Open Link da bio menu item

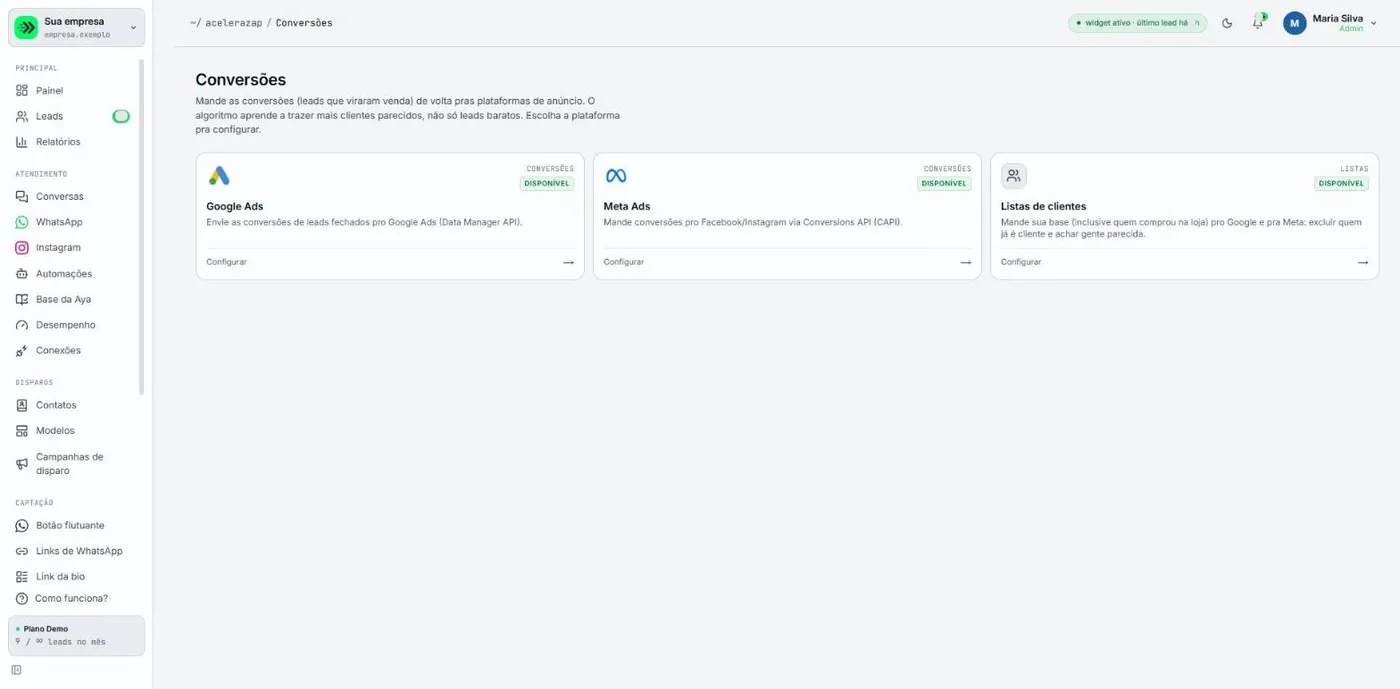tap(60, 577)
